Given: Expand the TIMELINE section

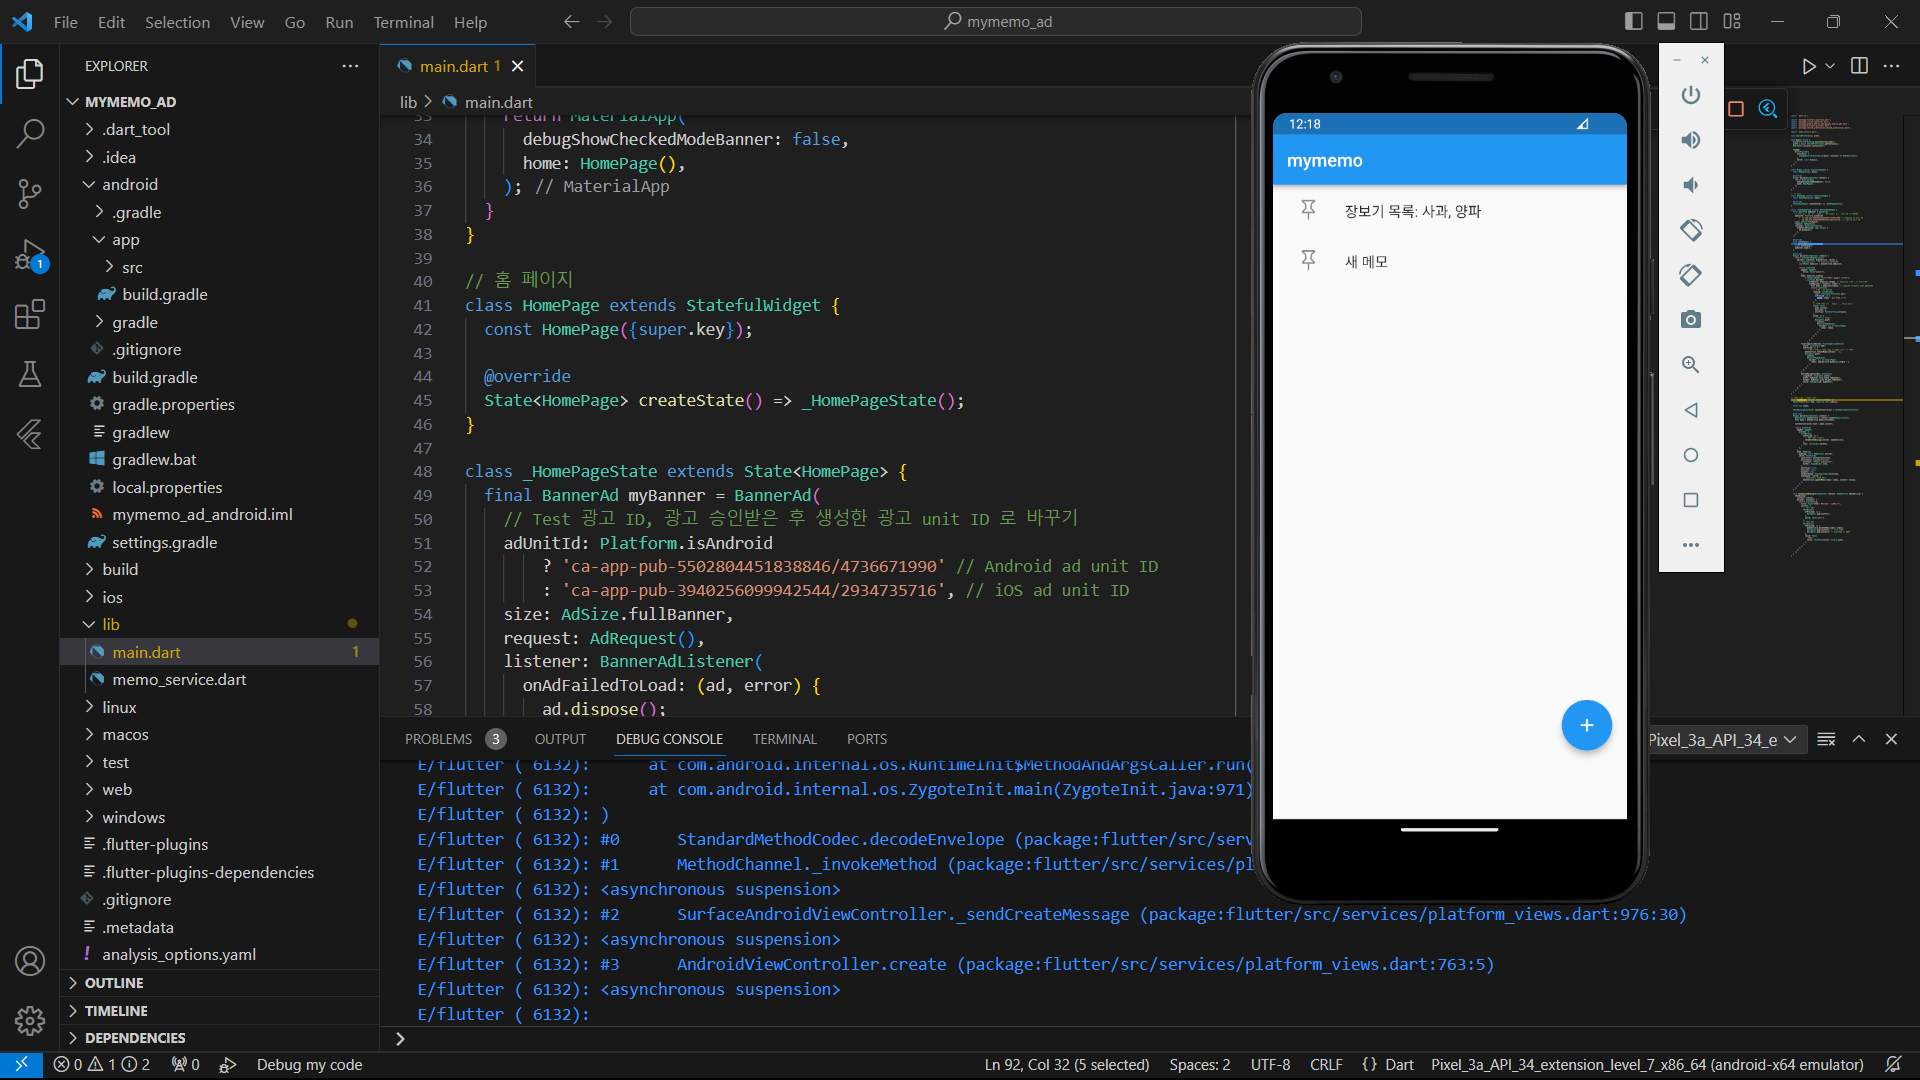Looking at the screenshot, I should (x=220, y=1011).
